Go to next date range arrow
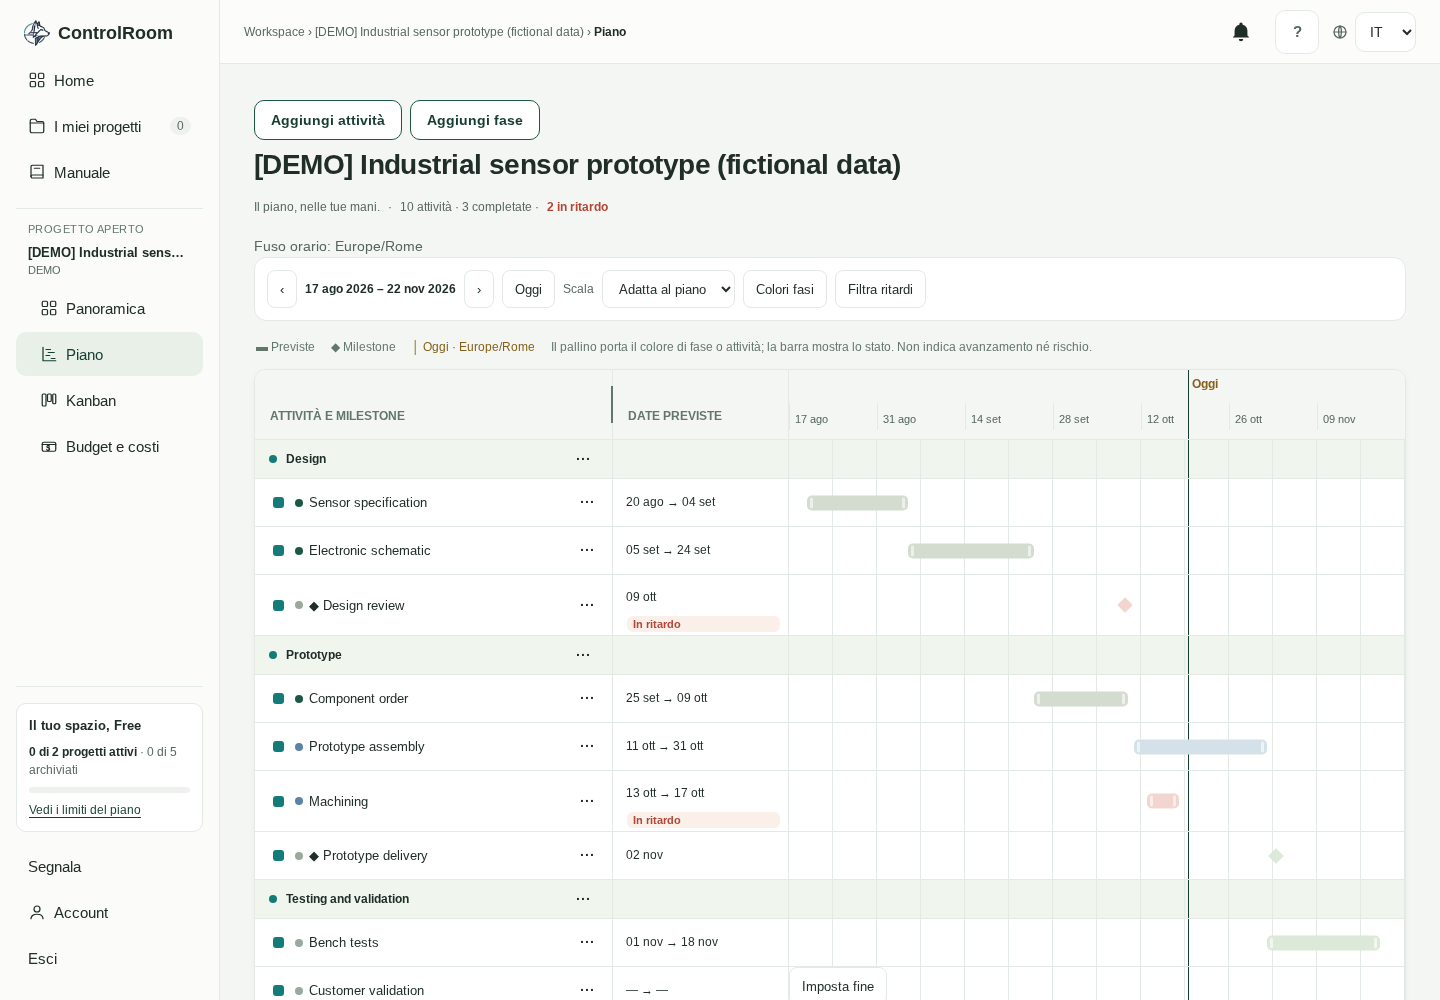This screenshot has width=1440, height=1000. (x=479, y=289)
